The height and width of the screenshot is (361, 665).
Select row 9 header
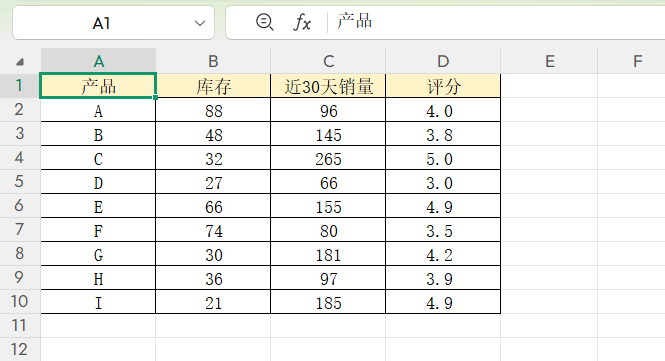(20, 277)
